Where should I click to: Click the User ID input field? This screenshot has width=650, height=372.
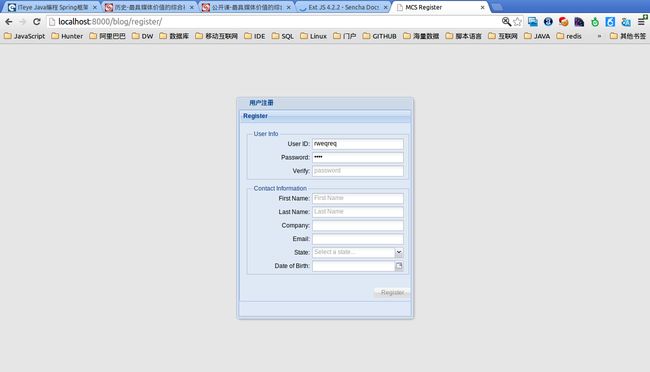(x=358, y=144)
